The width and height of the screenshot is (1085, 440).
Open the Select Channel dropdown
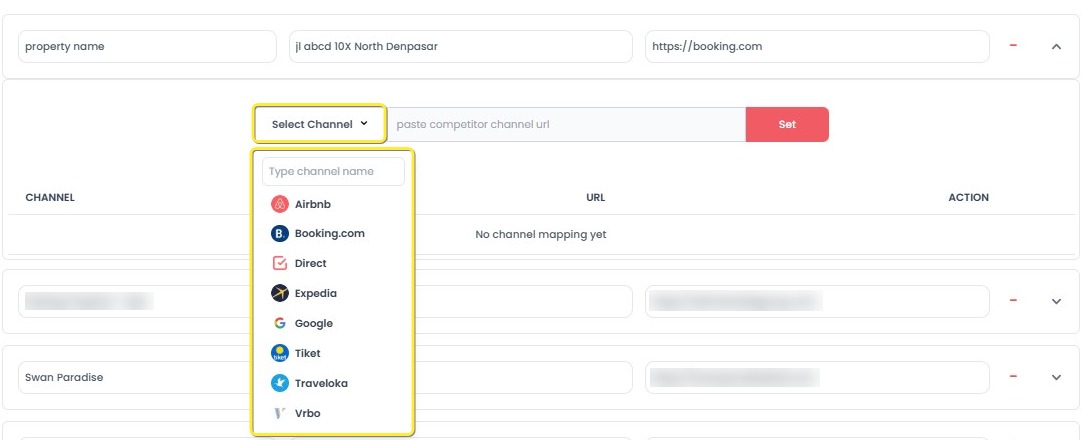[x=319, y=125]
